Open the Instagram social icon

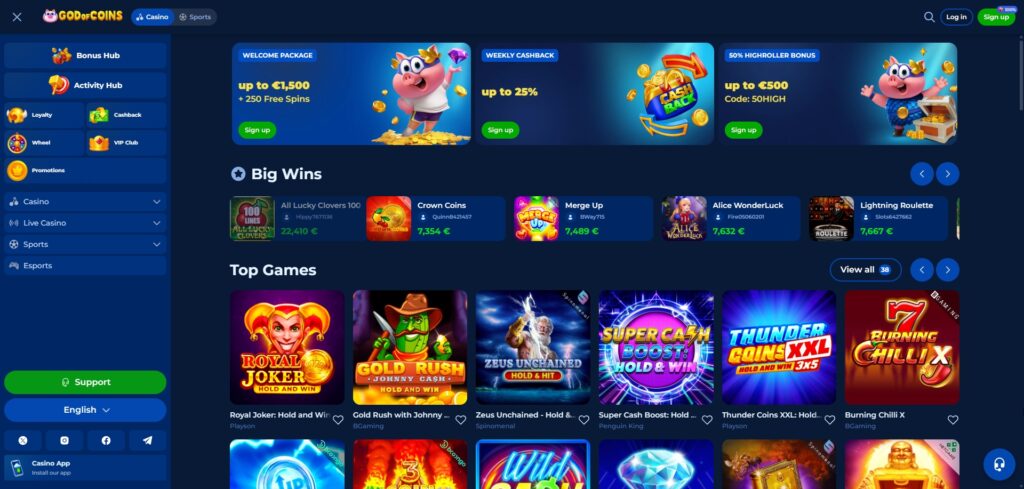[65, 441]
